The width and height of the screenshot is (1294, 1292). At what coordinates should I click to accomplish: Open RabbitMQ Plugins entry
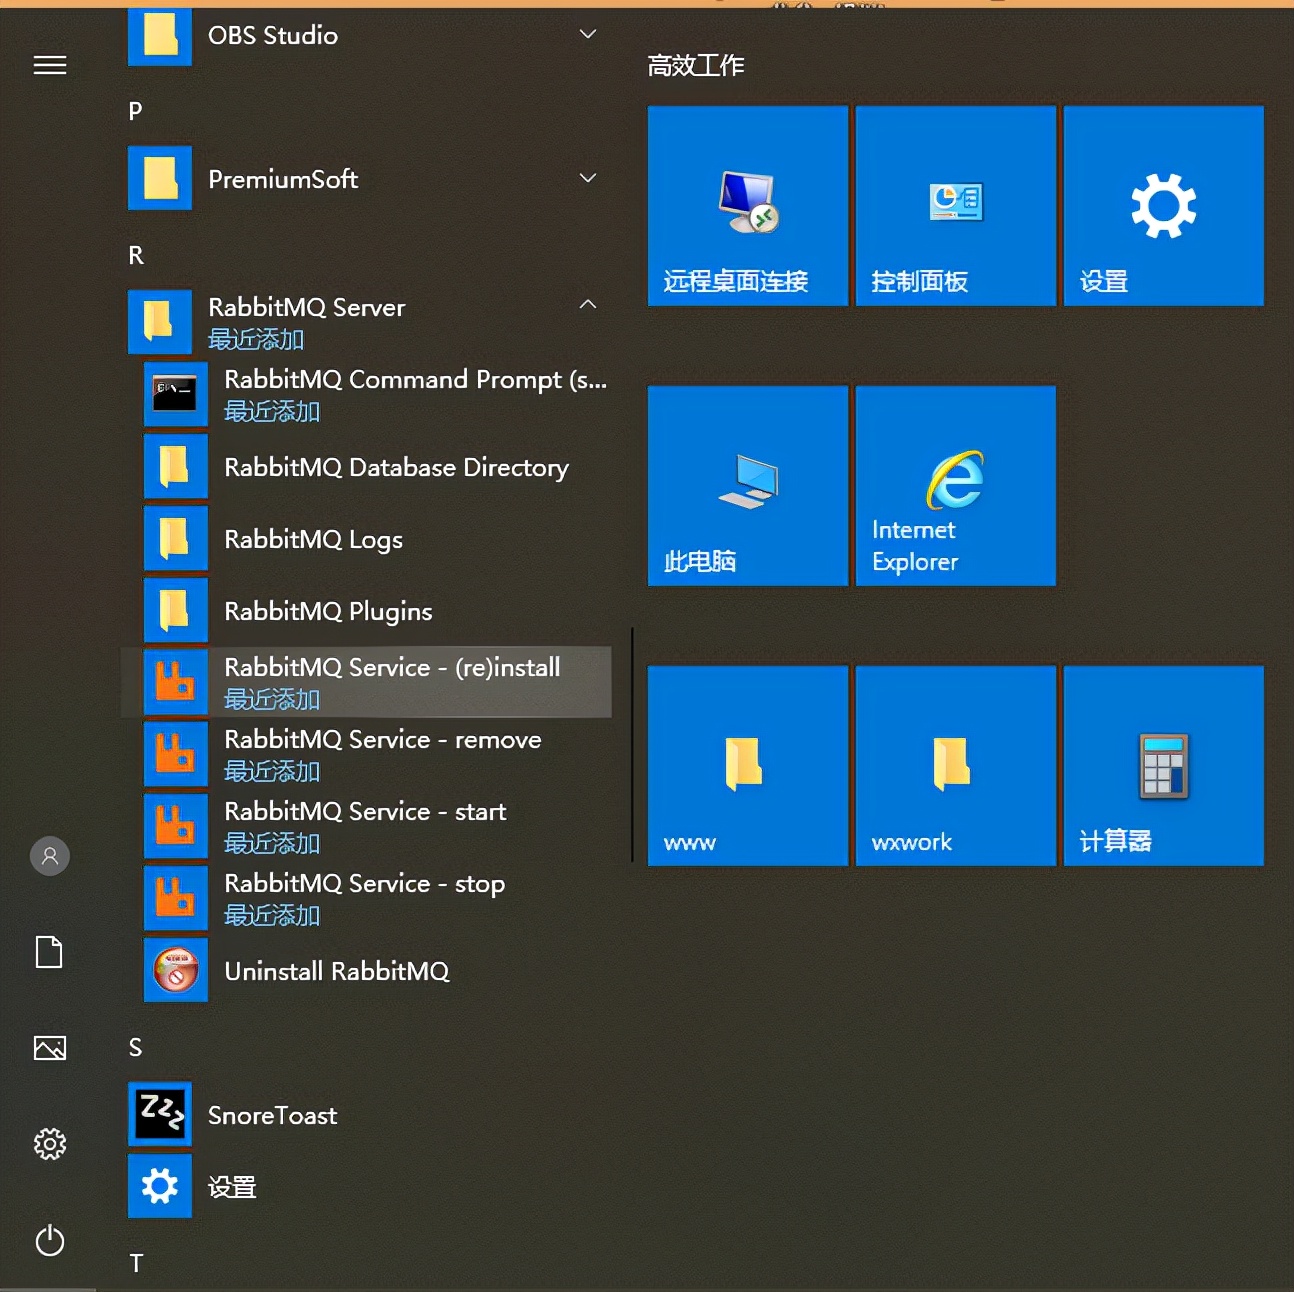coord(329,611)
